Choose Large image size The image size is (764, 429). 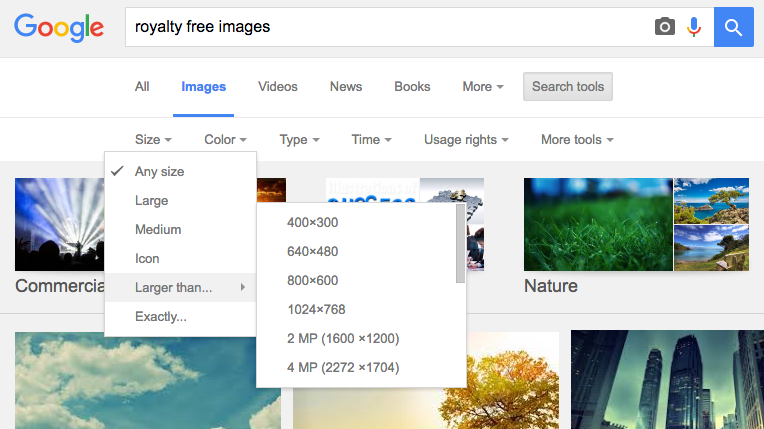coord(151,201)
